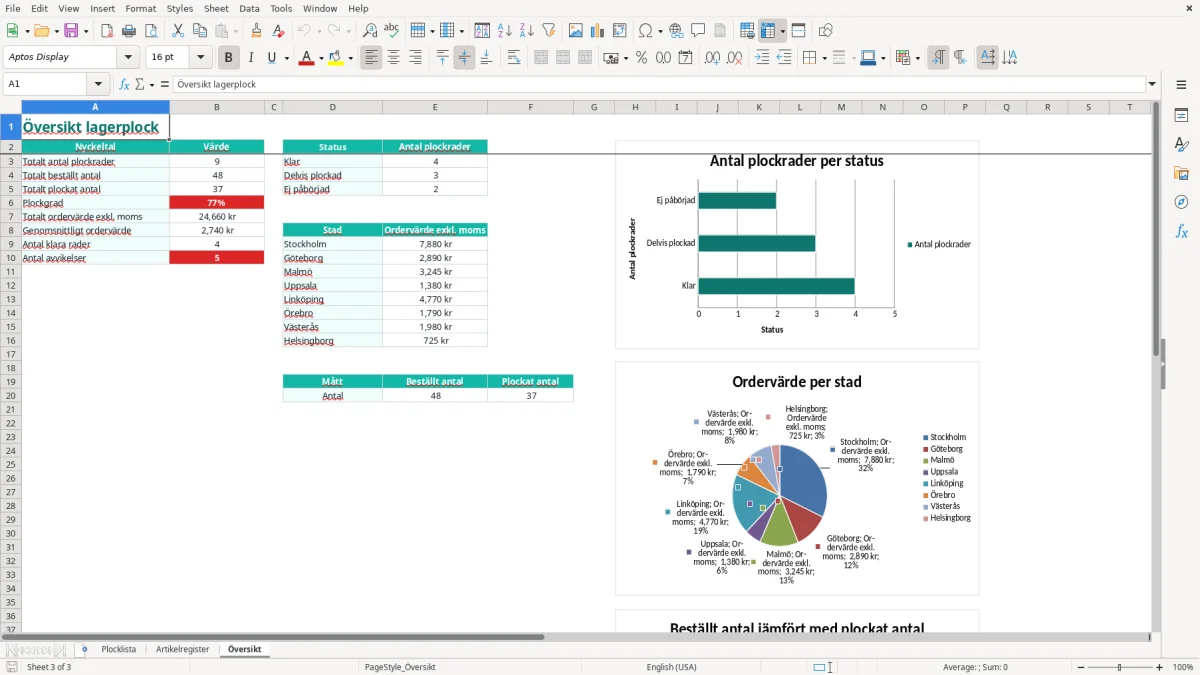Toggle Wrap Text button

click(x=514, y=58)
